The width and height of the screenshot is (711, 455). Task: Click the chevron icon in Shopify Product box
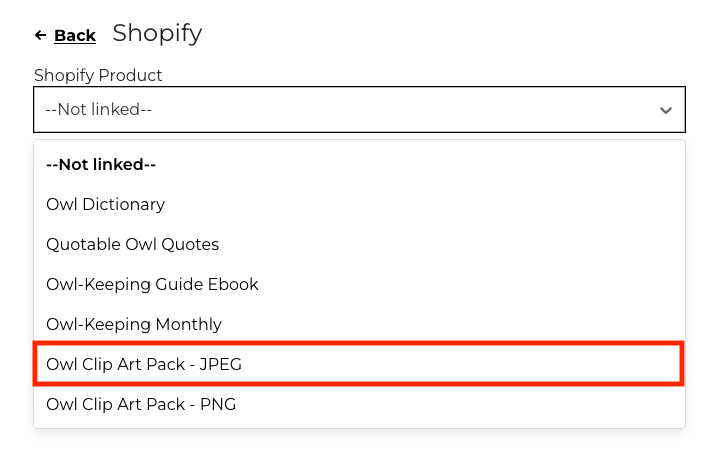[665, 110]
